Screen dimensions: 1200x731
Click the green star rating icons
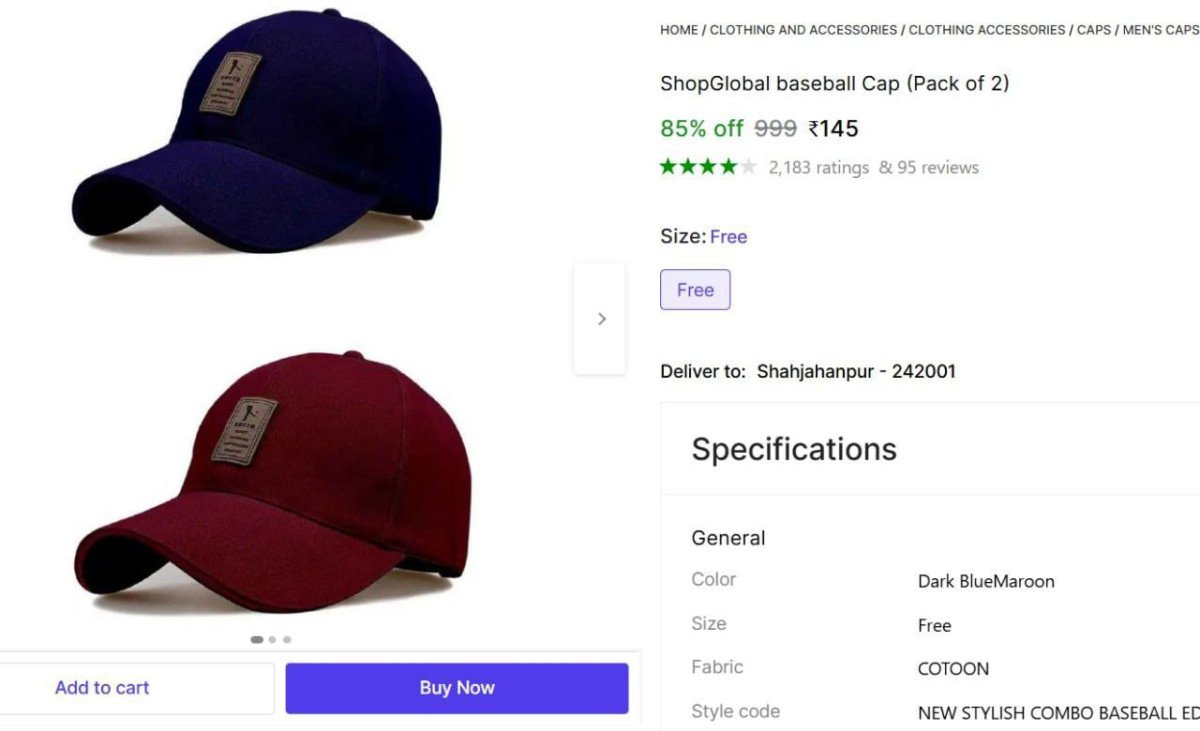click(708, 167)
